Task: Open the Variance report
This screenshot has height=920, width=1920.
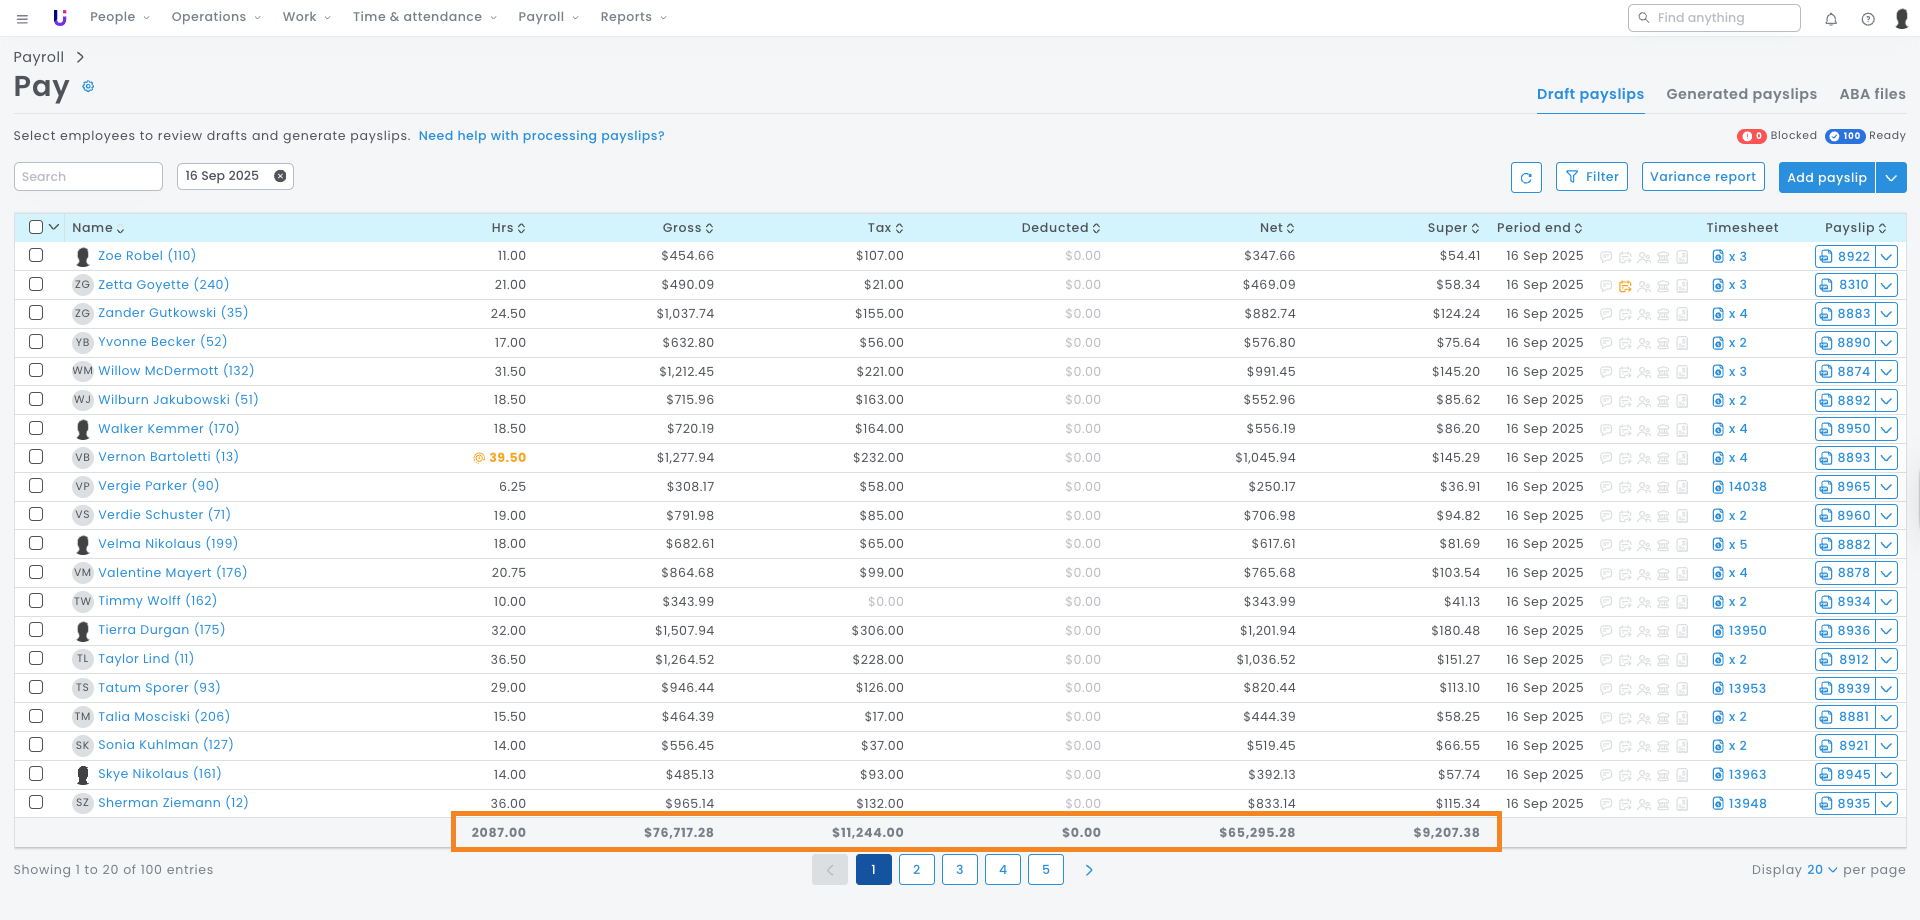Action: [x=1702, y=177]
